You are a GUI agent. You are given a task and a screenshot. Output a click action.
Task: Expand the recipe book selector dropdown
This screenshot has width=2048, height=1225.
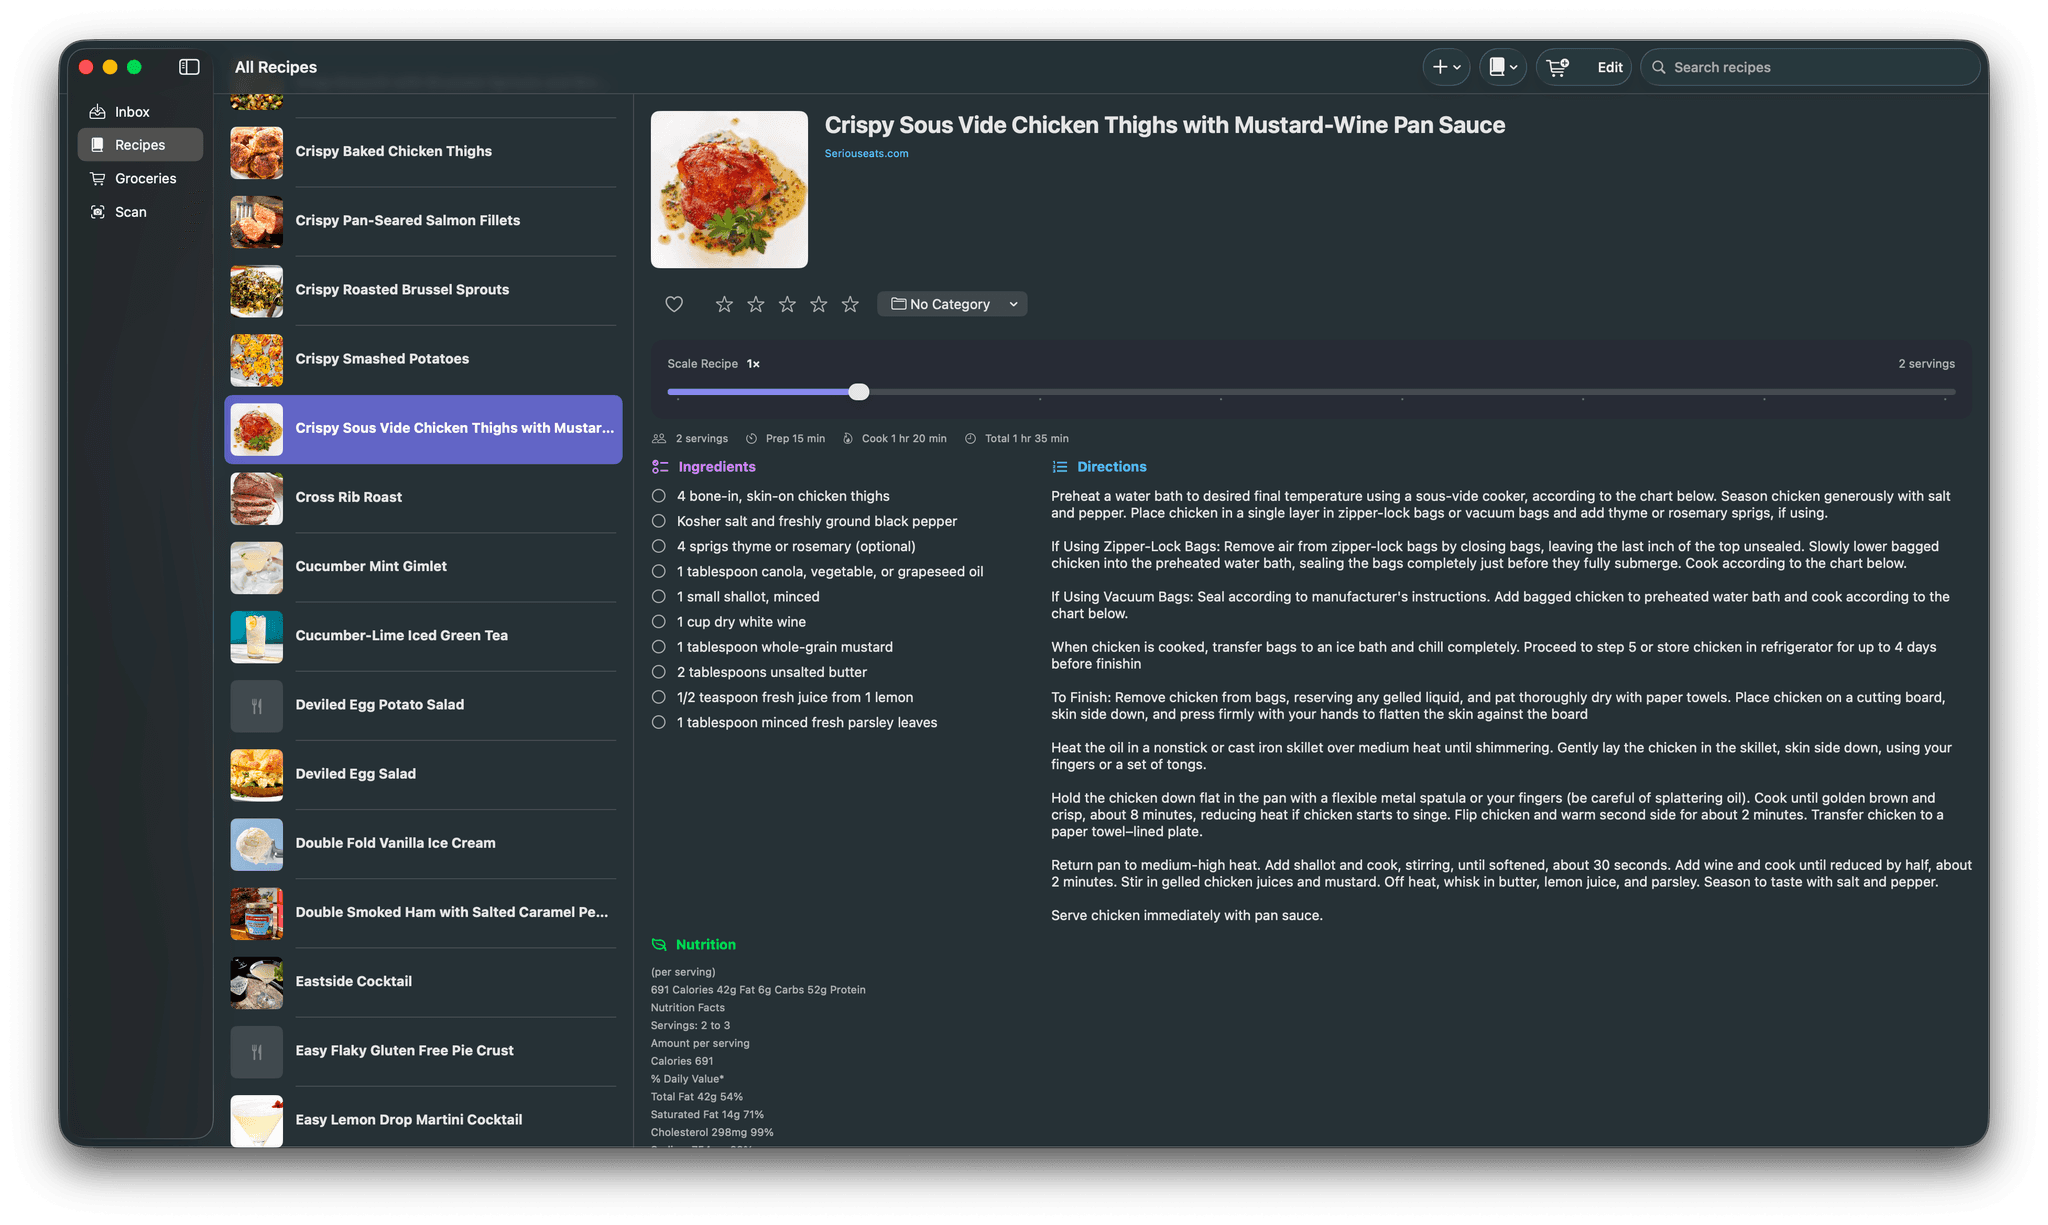(1502, 66)
